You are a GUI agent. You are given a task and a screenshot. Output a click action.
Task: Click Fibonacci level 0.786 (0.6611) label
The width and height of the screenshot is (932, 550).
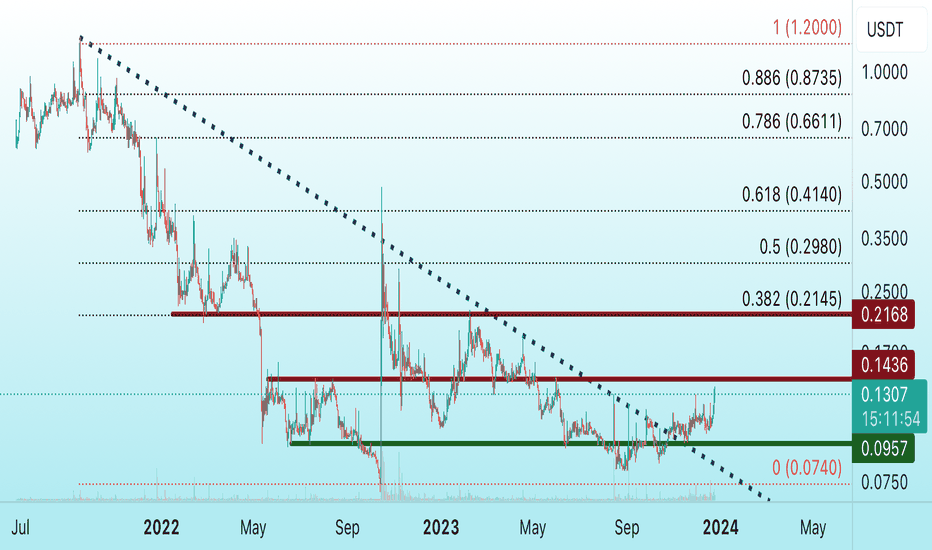click(x=792, y=122)
